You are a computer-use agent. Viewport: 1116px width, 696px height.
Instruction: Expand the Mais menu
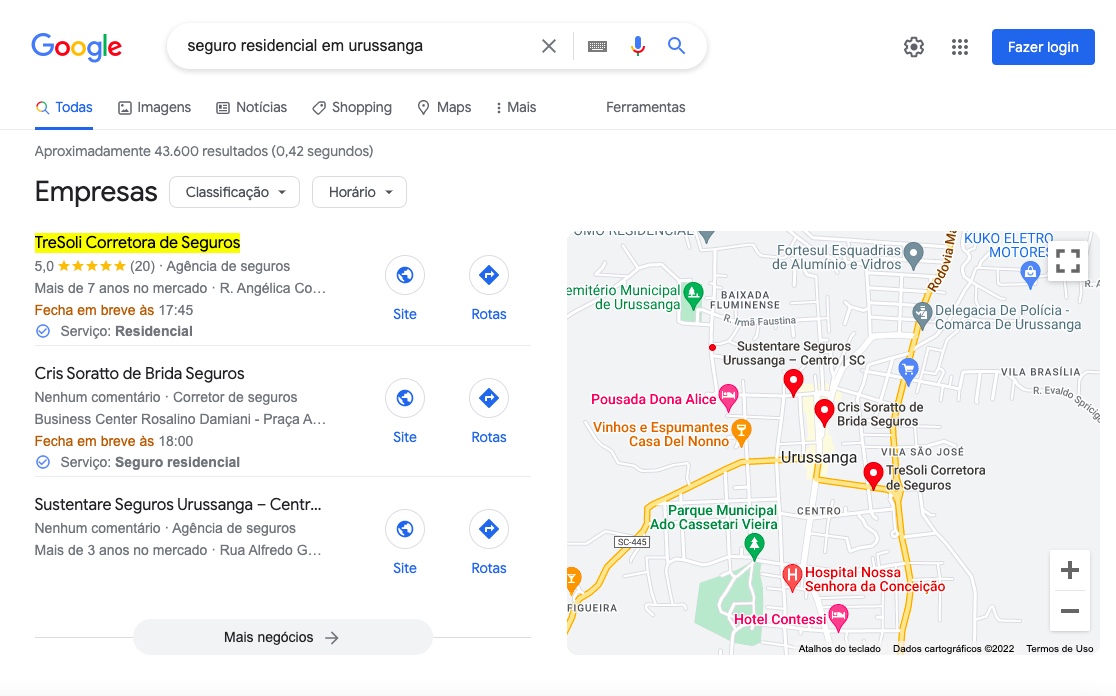(x=516, y=107)
